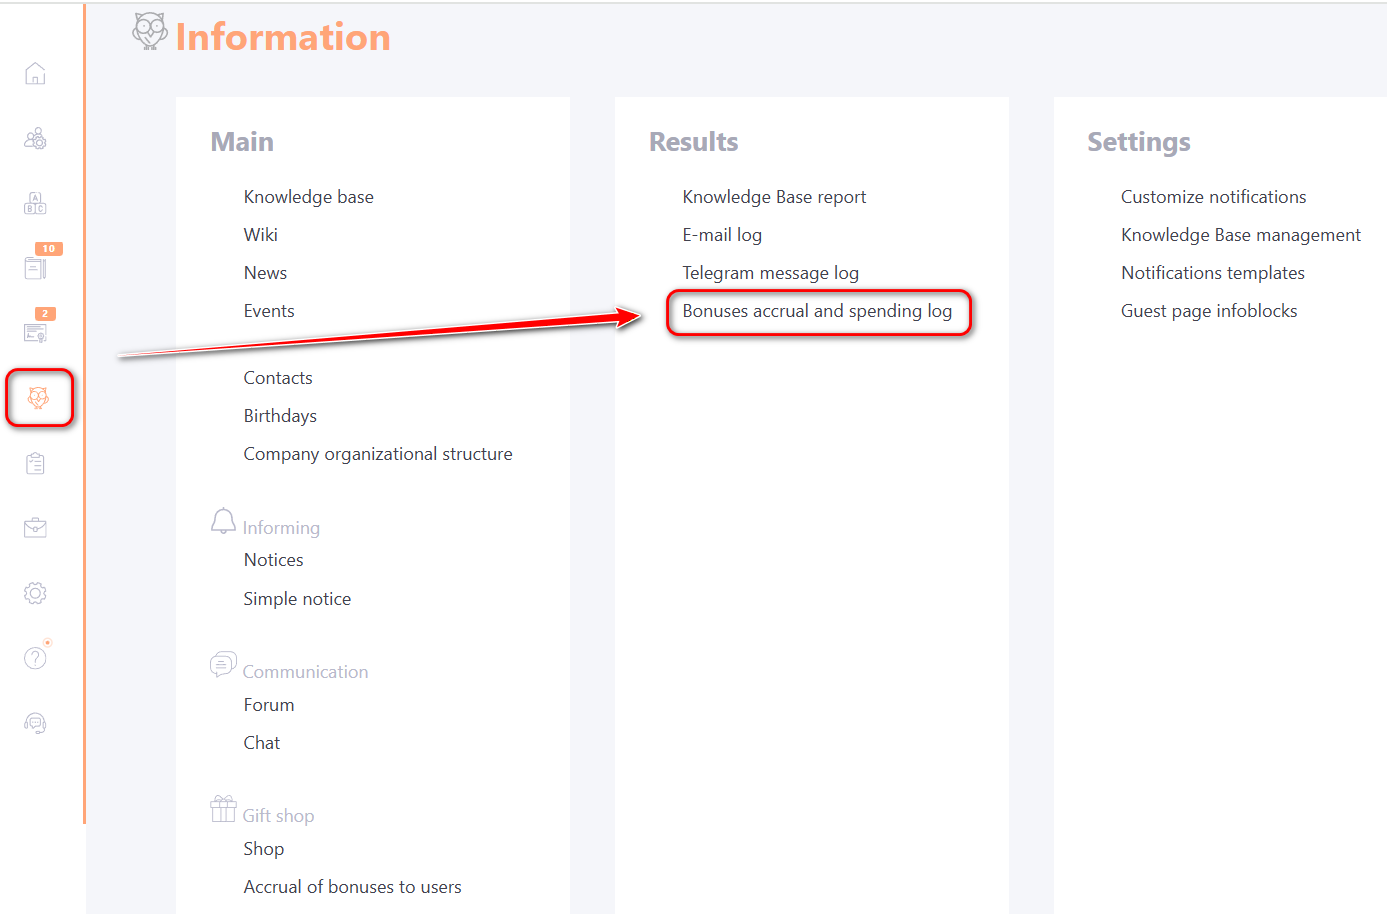Go to Telegram message log

point(770,273)
